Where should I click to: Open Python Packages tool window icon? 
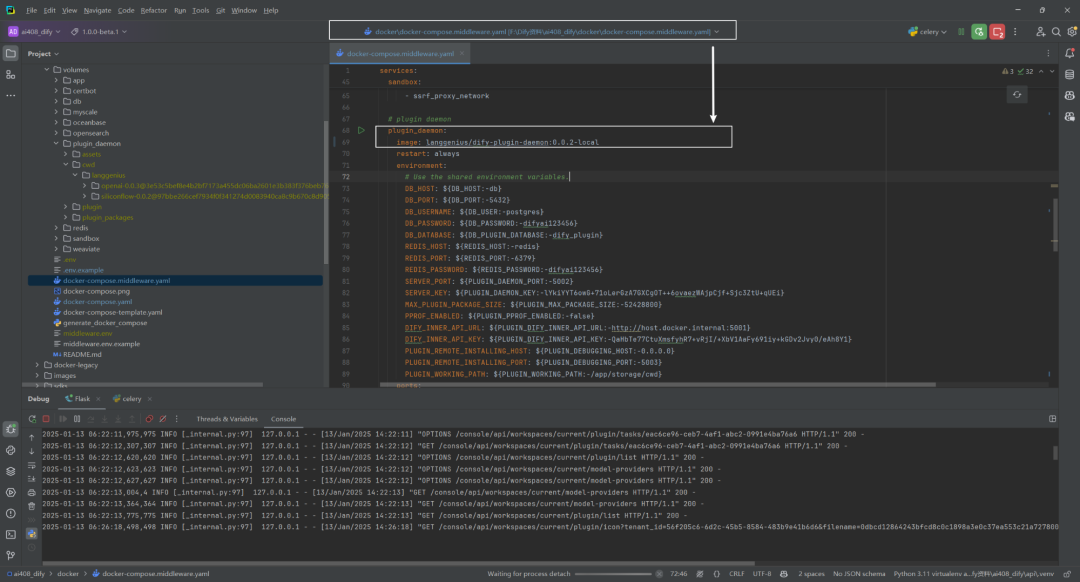tap(10, 472)
